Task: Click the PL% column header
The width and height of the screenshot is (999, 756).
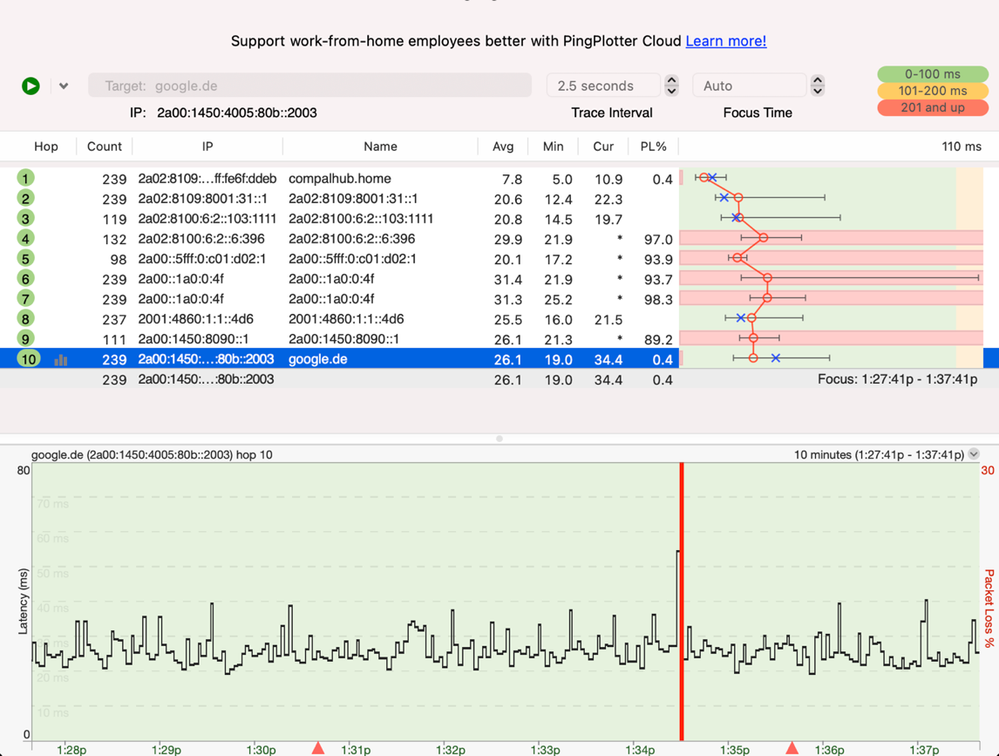Action: click(x=654, y=146)
